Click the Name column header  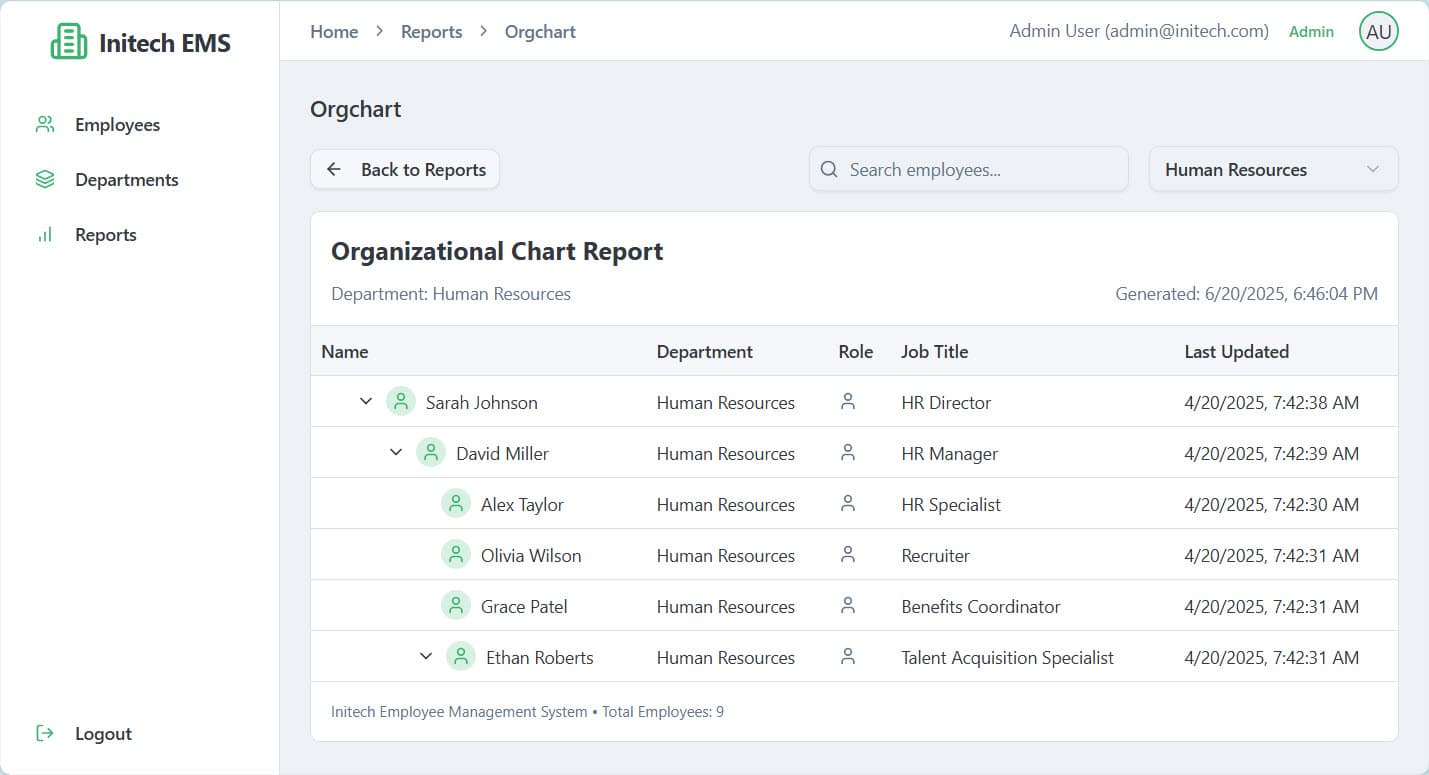[344, 352]
